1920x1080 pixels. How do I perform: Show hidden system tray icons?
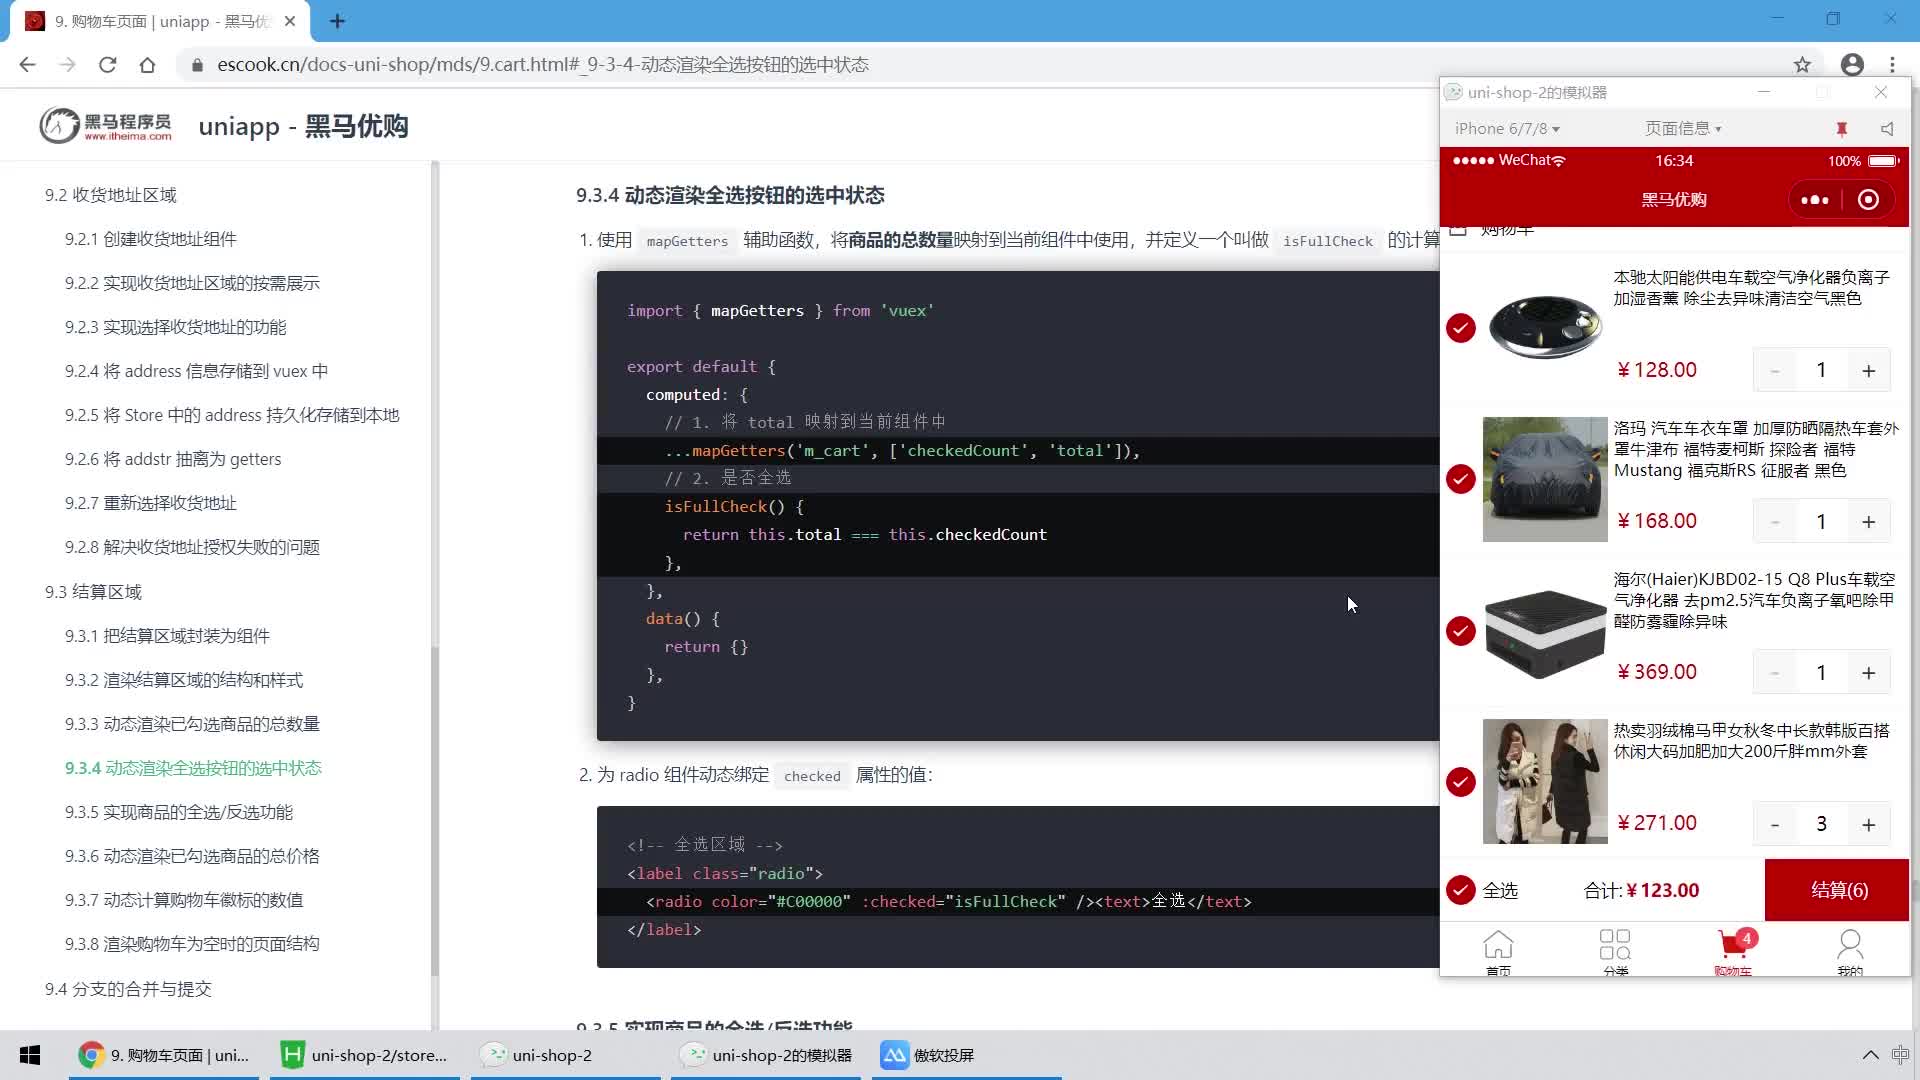[1870, 1055]
